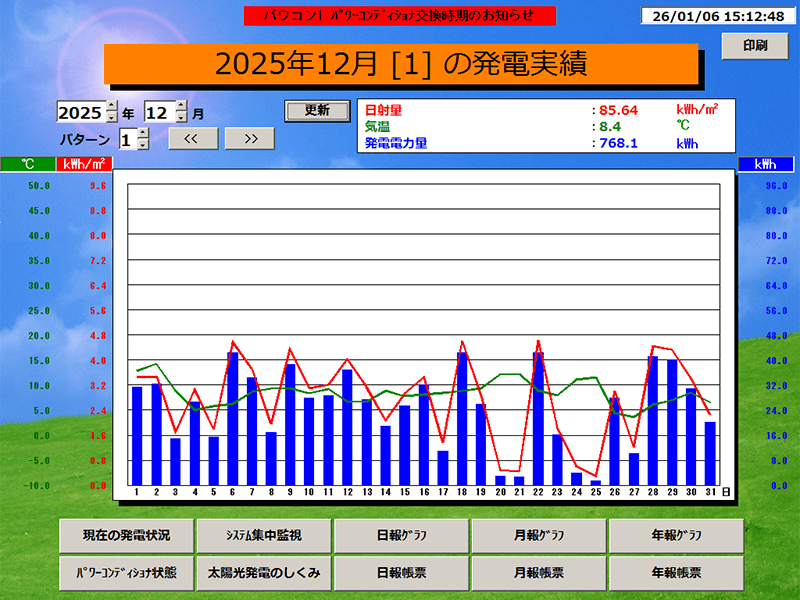This screenshot has width=800, height=600.
Task: Increment the 月 month value upward
Action: pos(181,107)
